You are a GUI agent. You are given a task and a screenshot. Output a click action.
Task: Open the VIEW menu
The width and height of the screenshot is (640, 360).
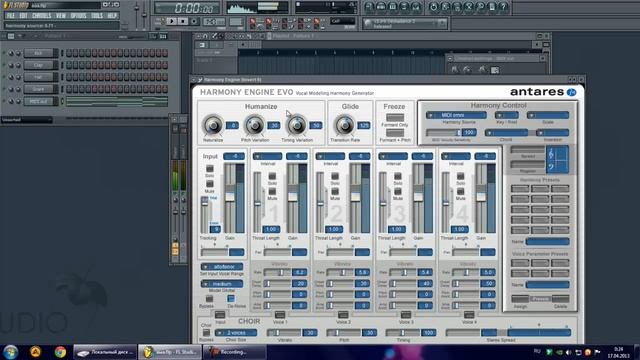point(61,16)
